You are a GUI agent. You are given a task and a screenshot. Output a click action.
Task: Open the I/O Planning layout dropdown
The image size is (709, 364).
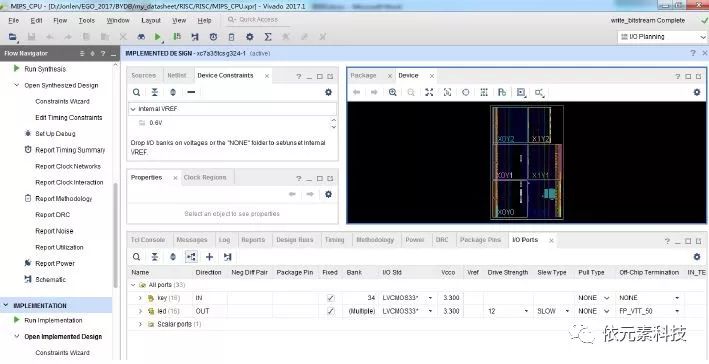click(x=662, y=37)
